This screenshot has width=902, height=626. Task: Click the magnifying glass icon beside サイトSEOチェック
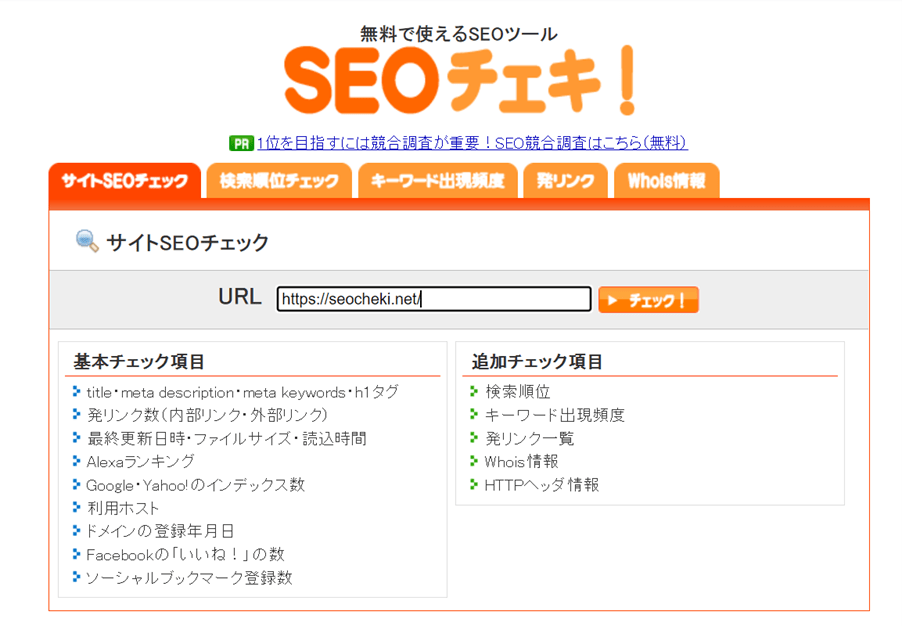(x=87, y=241)
